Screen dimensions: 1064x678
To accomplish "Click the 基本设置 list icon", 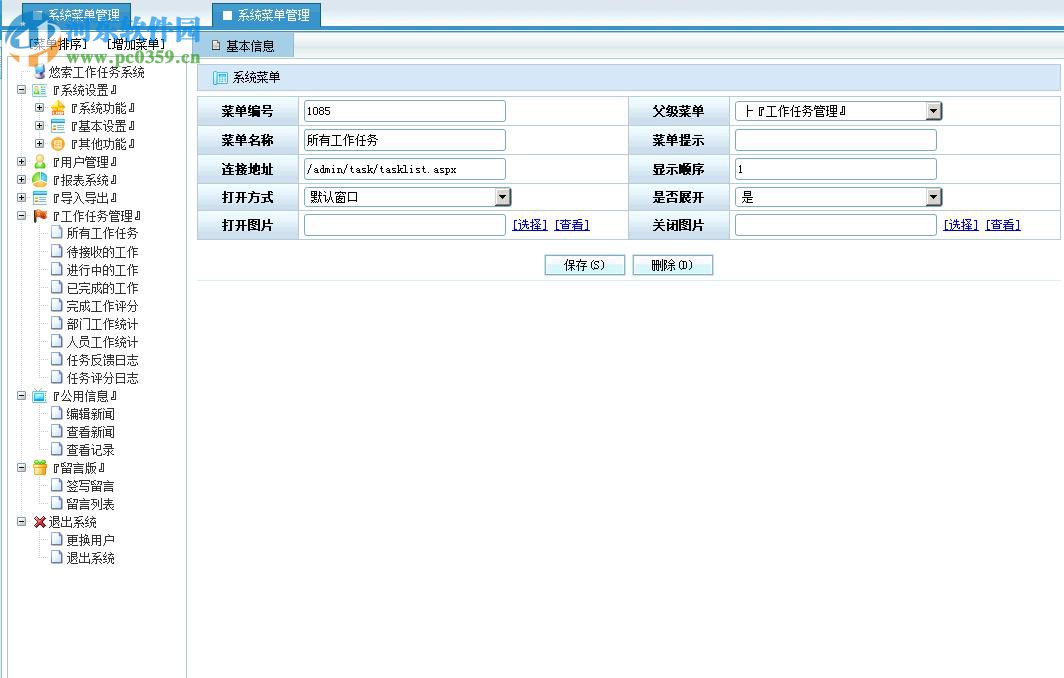I will (56, 125).
